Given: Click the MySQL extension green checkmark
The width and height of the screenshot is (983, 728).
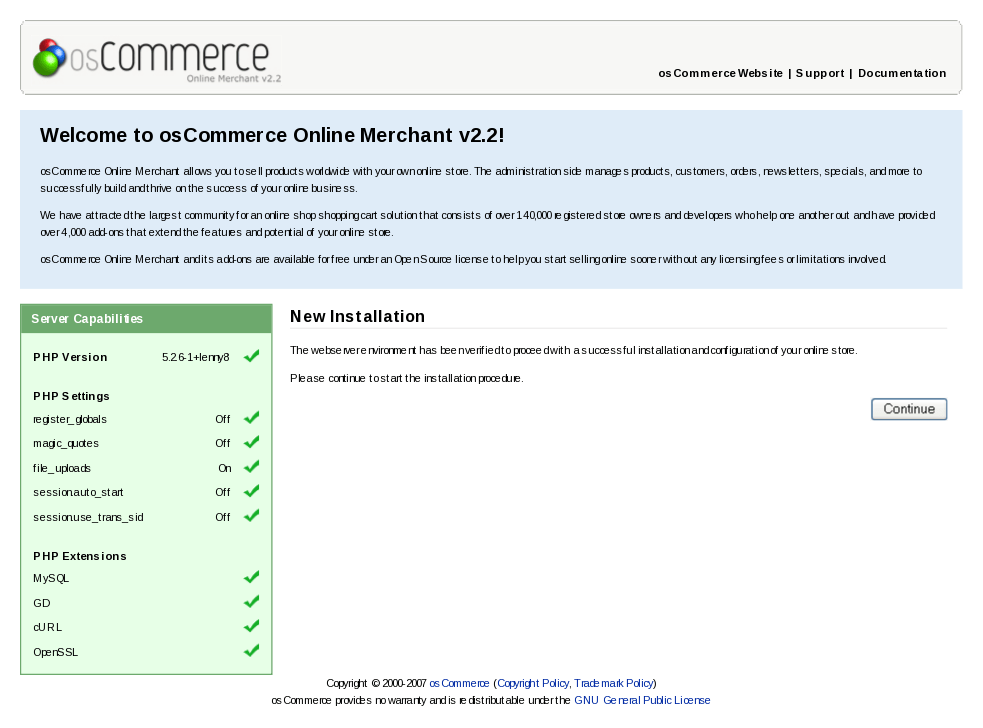Looking at the screenshot, I should point(251,577).
